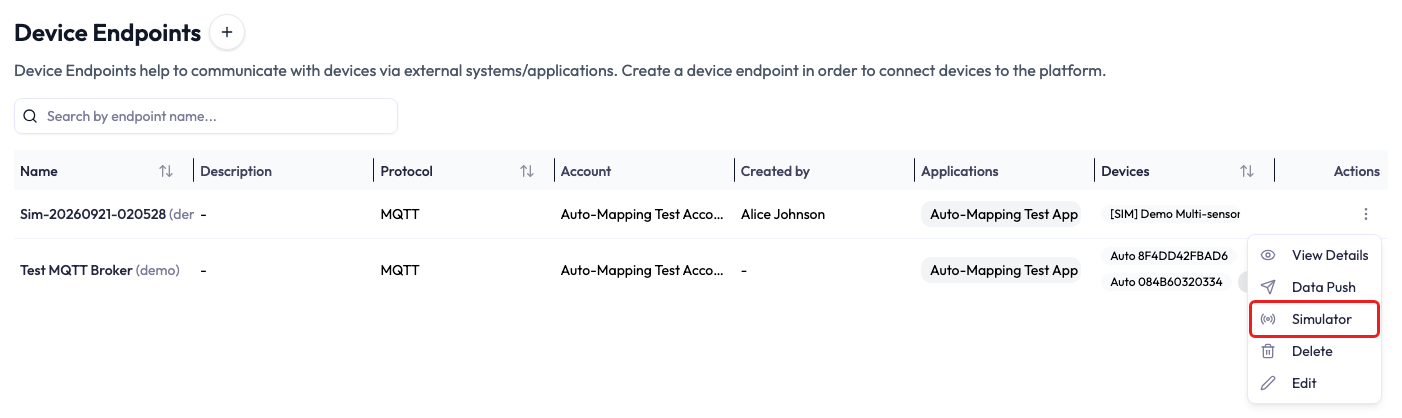Click account cell in Test MQTT Broker row
The width and height of the screenshot is (1402, 418).
click(642, 270)
